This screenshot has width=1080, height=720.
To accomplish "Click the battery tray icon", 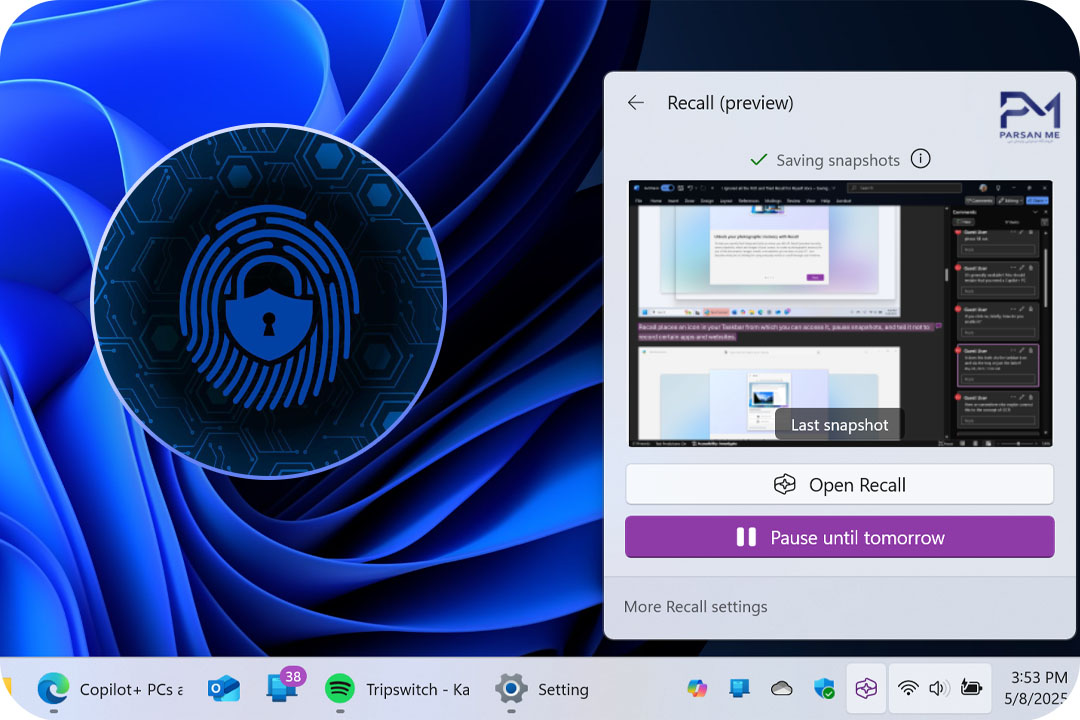I will tap(971, 688).
